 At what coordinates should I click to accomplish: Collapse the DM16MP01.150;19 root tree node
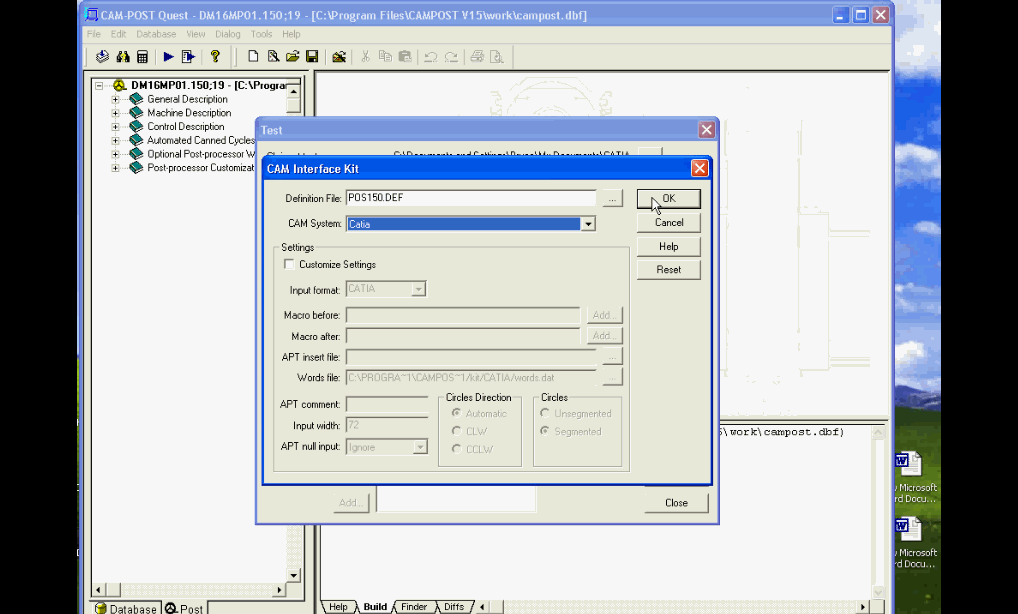pyautogui.click(x=99, y=85)
